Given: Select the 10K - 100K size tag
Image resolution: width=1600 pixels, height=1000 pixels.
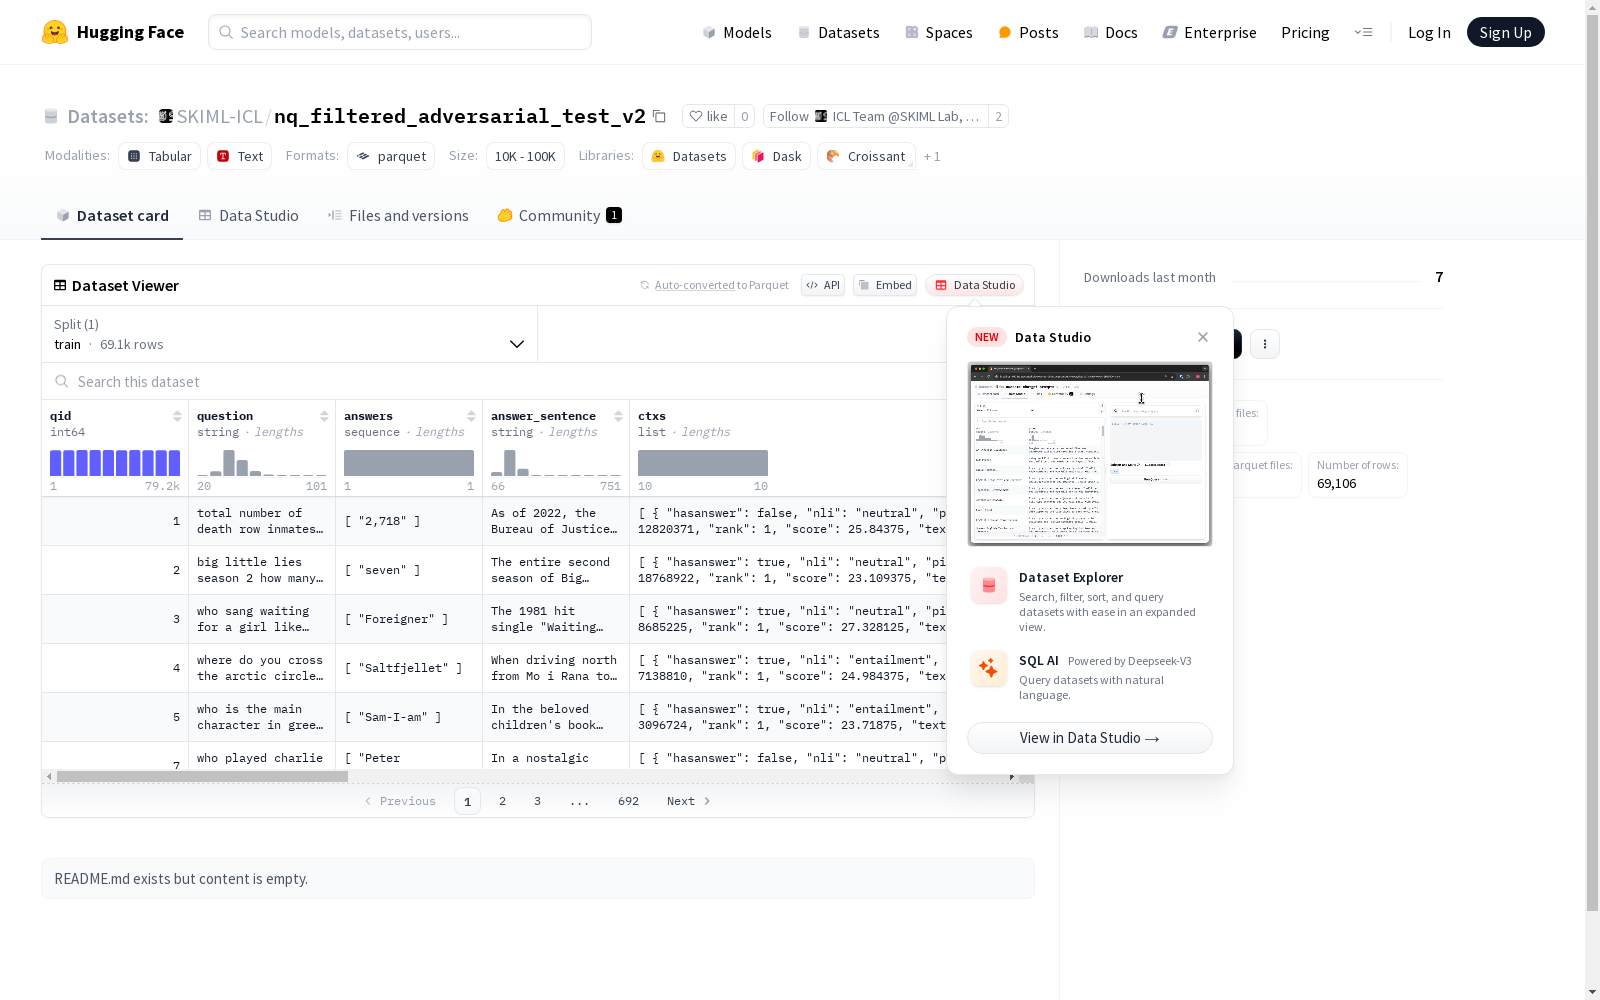Looking at the screenshot, I should tap(525, 156).
